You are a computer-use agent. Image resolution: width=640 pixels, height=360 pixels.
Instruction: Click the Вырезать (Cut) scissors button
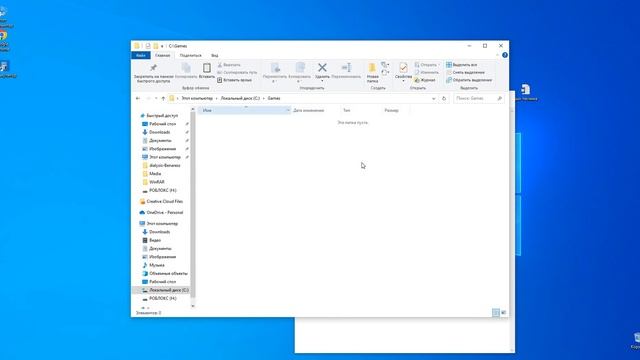pos(229,65)
